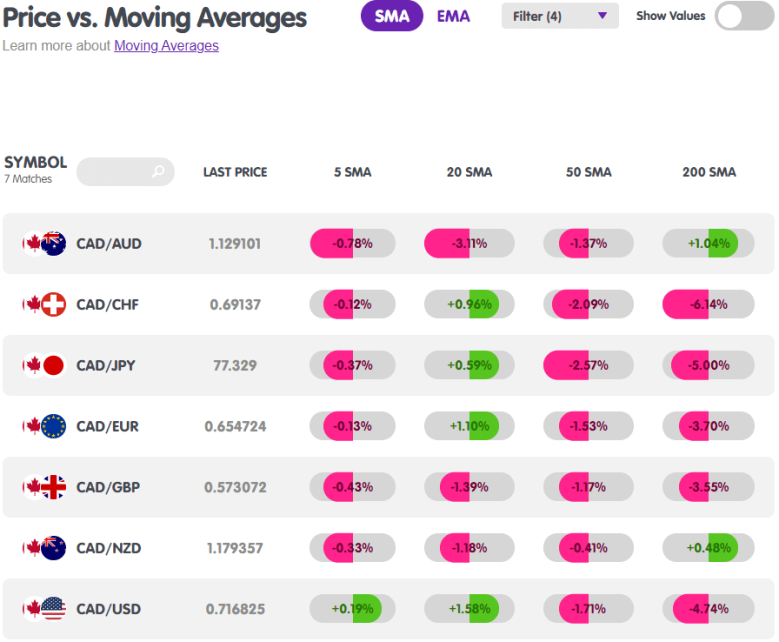Sort by the LAST PRICE column header

pyautogui.click(x=235, y=172)
